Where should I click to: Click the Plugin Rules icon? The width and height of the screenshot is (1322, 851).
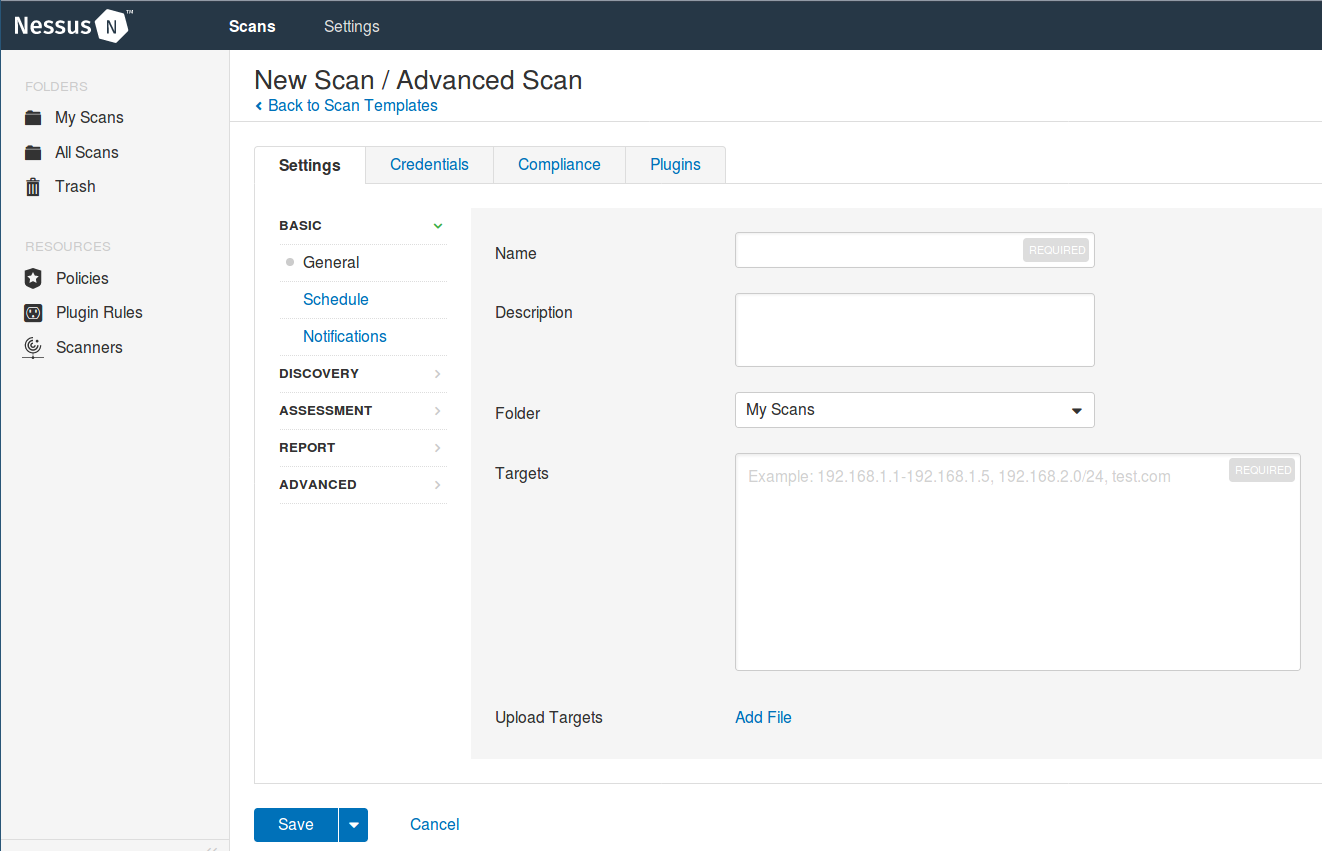coord(33,313)
